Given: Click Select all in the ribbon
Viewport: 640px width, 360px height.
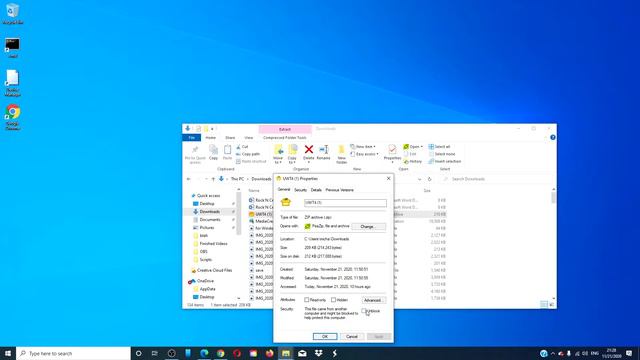Looking at the screenshot, I should [x=440, y=147].
